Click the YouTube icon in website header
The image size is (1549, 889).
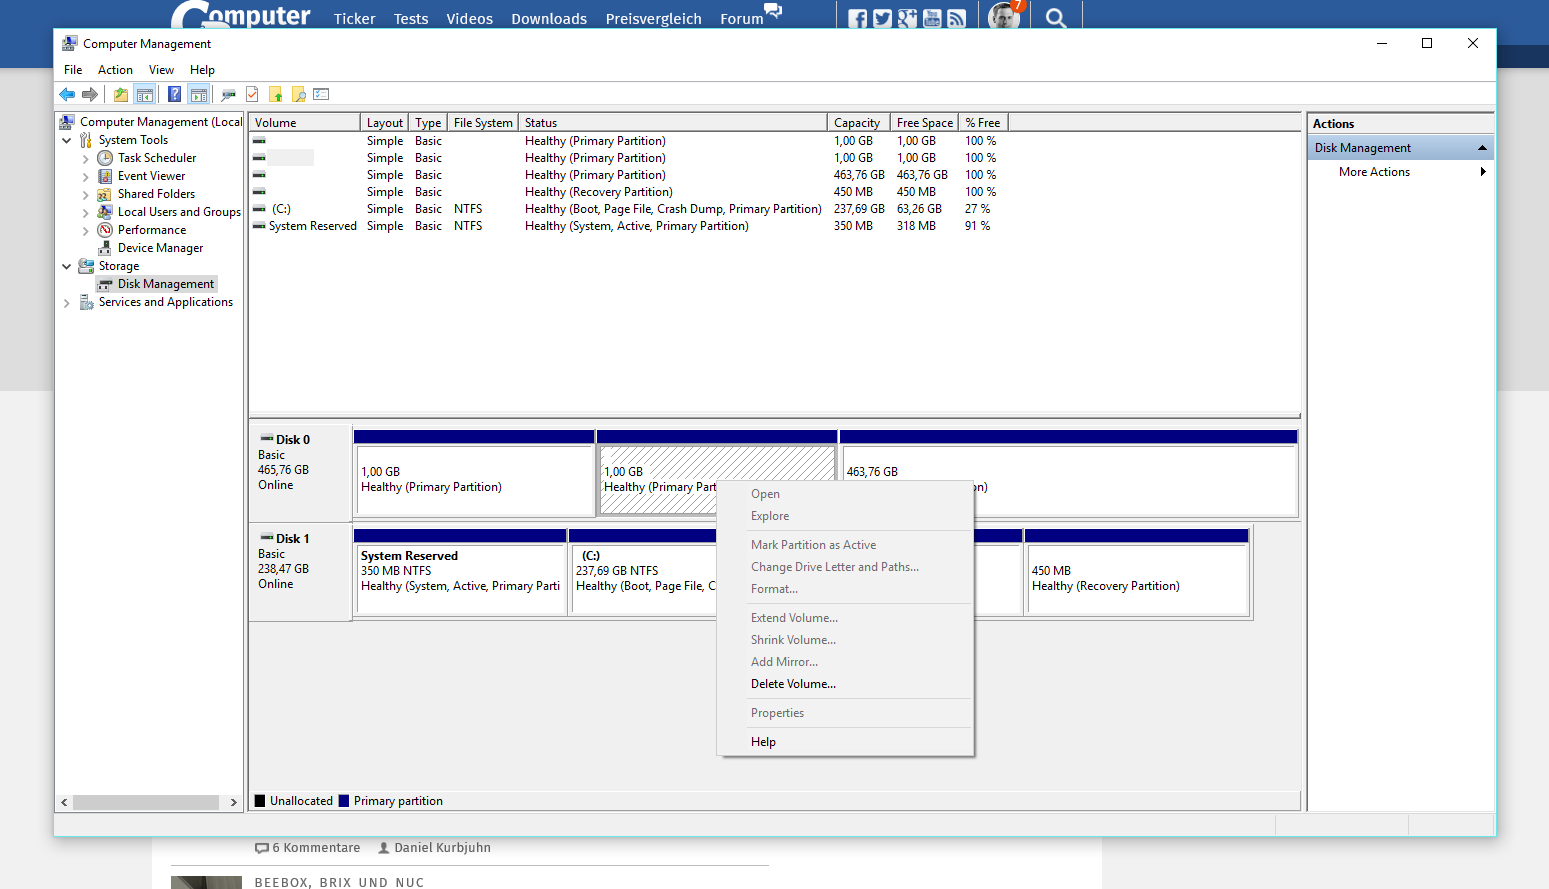(x=932, y=18)
